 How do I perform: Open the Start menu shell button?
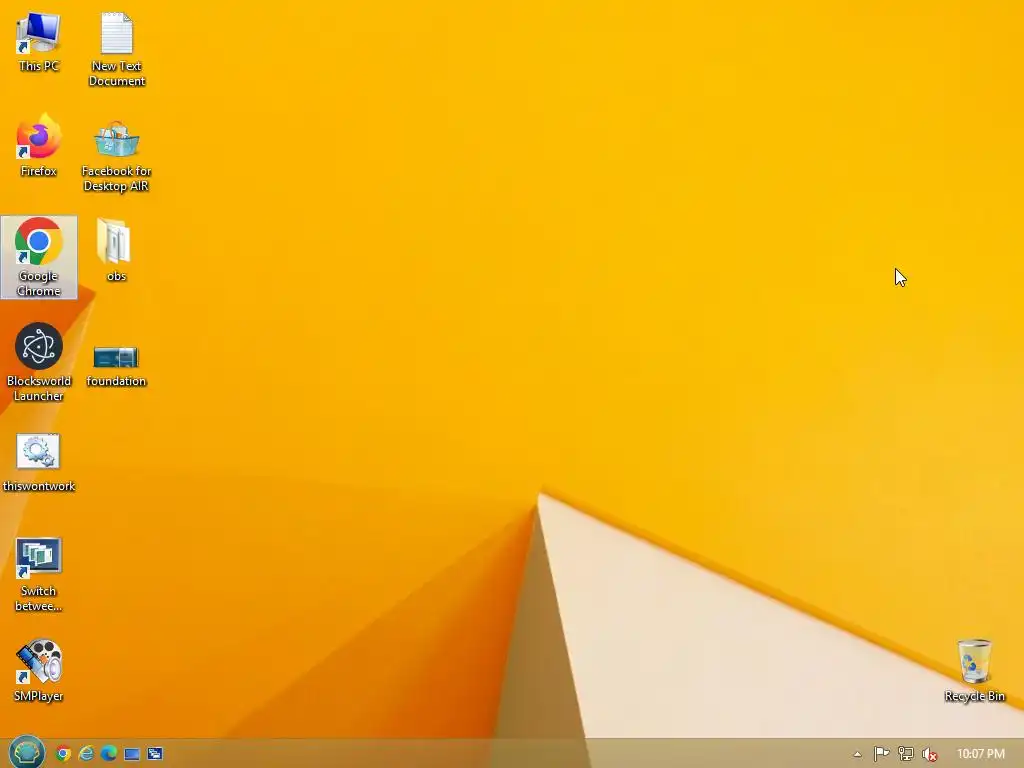pyautogui.click(x=26, y=752)
